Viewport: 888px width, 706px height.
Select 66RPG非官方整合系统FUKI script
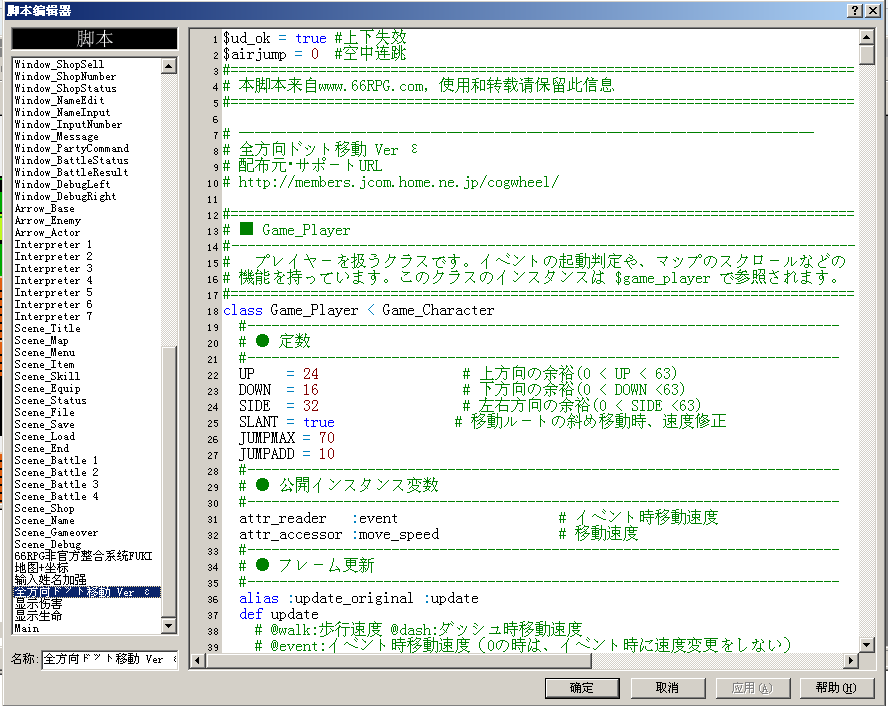coord(83,557)
